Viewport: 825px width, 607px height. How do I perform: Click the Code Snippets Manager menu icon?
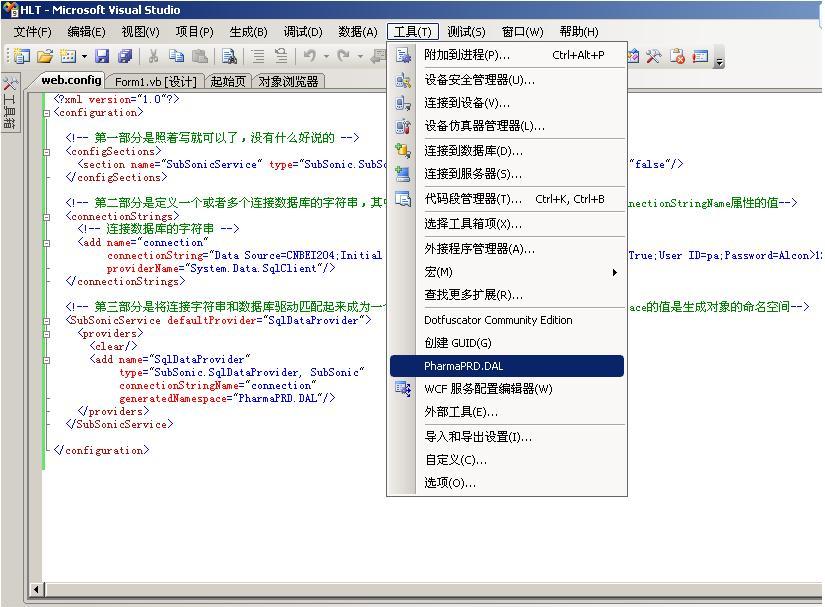point(403,199)
